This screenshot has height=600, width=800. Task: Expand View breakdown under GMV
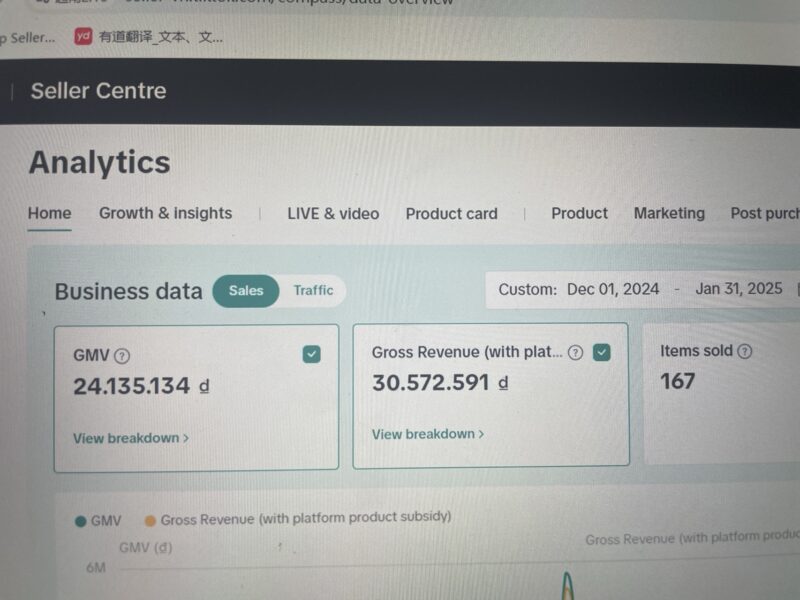(x=130, y=438)
